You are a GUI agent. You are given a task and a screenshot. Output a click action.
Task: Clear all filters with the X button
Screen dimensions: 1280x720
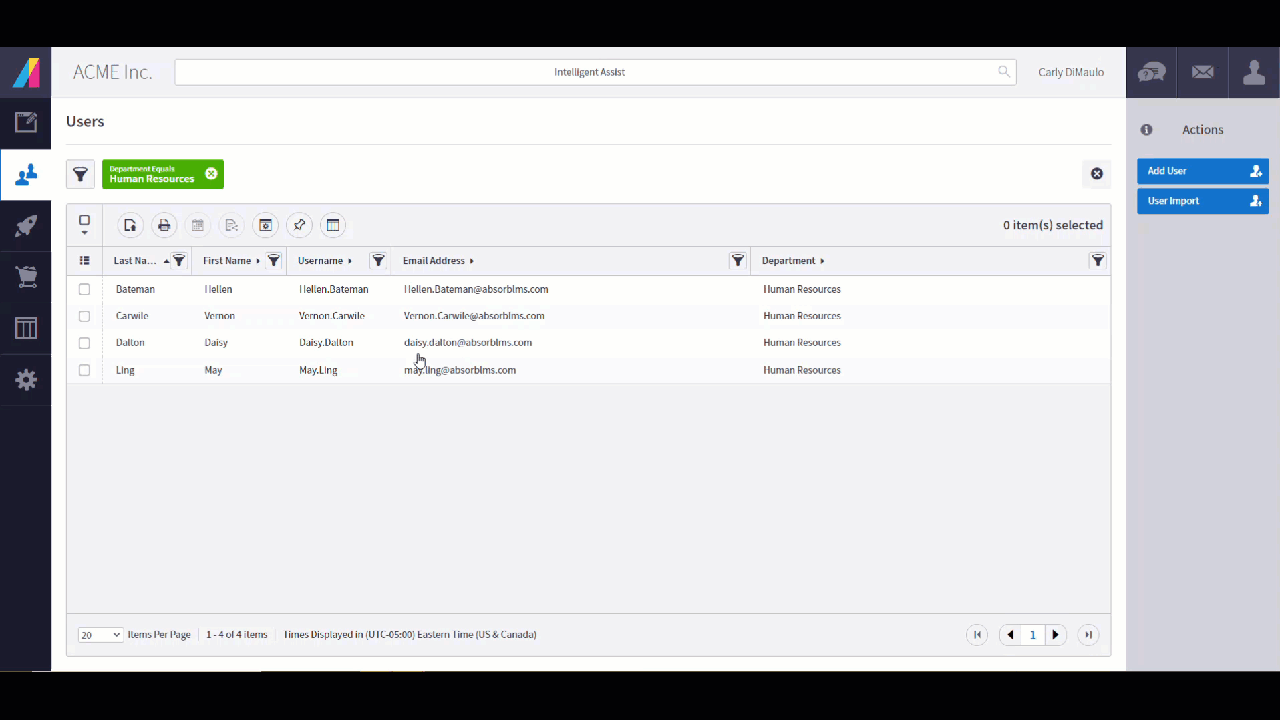click(x=1097, y=174)
